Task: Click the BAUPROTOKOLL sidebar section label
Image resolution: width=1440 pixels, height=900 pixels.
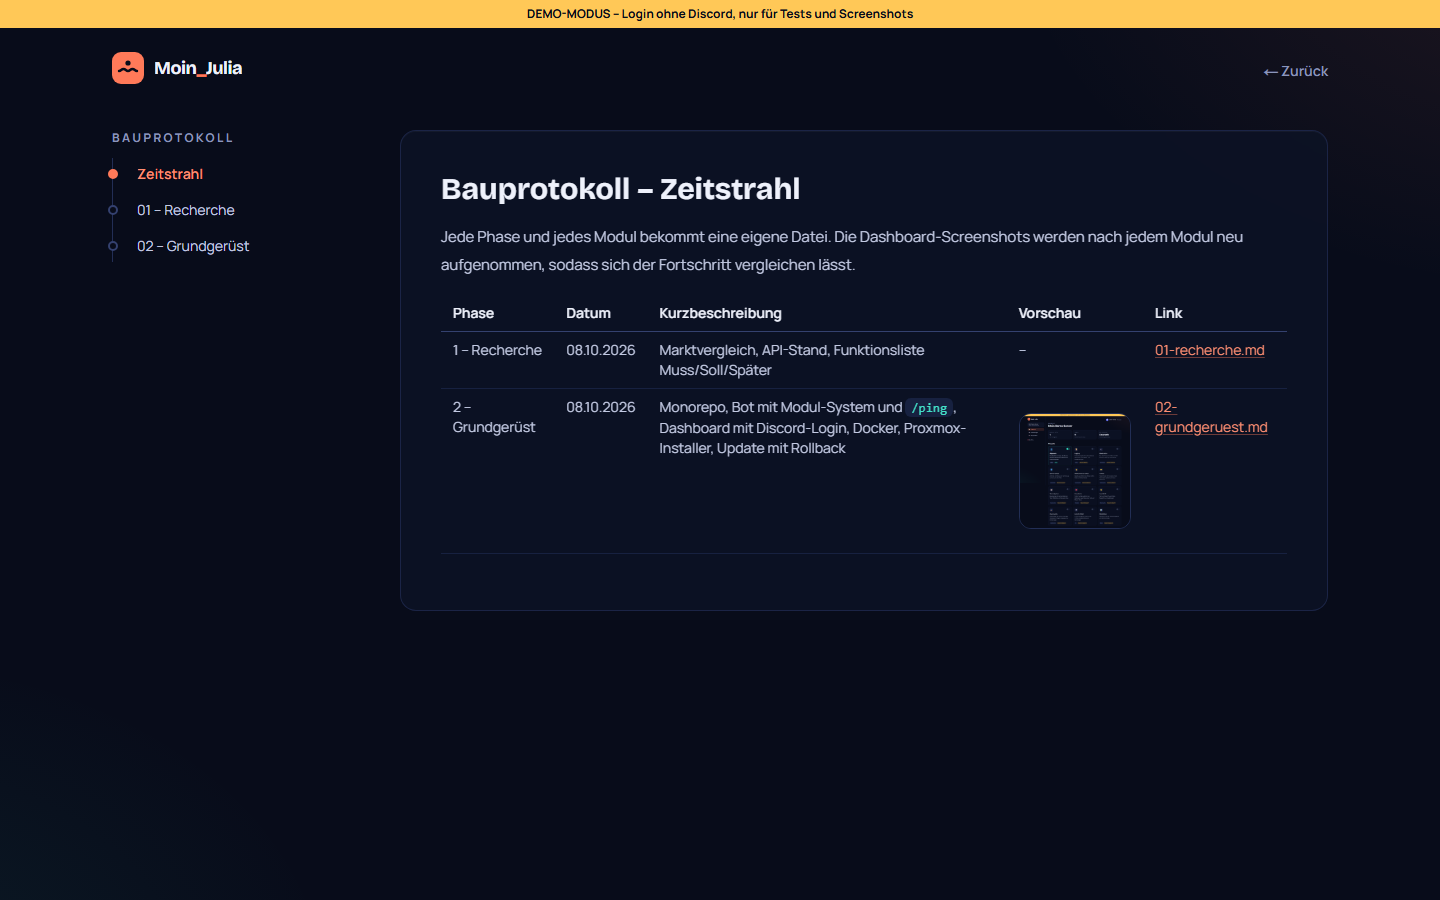Action: coord(173,138)
